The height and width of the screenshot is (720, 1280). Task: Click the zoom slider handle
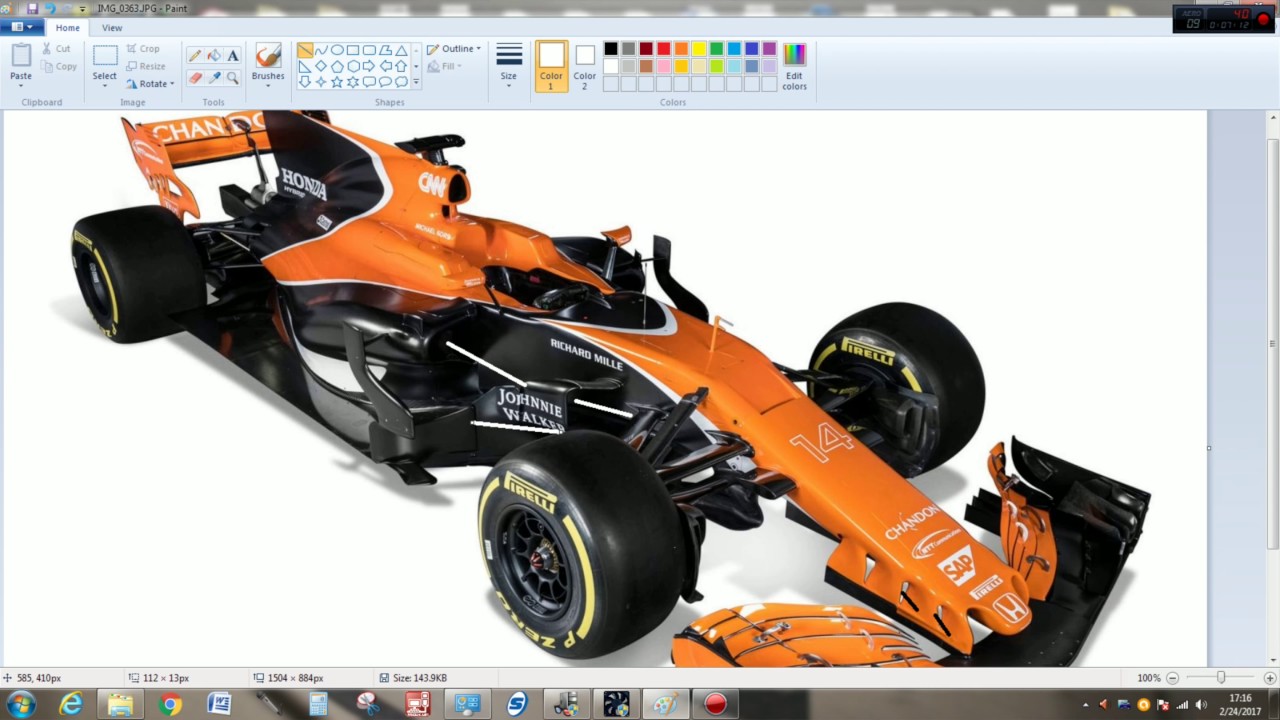1221,678
